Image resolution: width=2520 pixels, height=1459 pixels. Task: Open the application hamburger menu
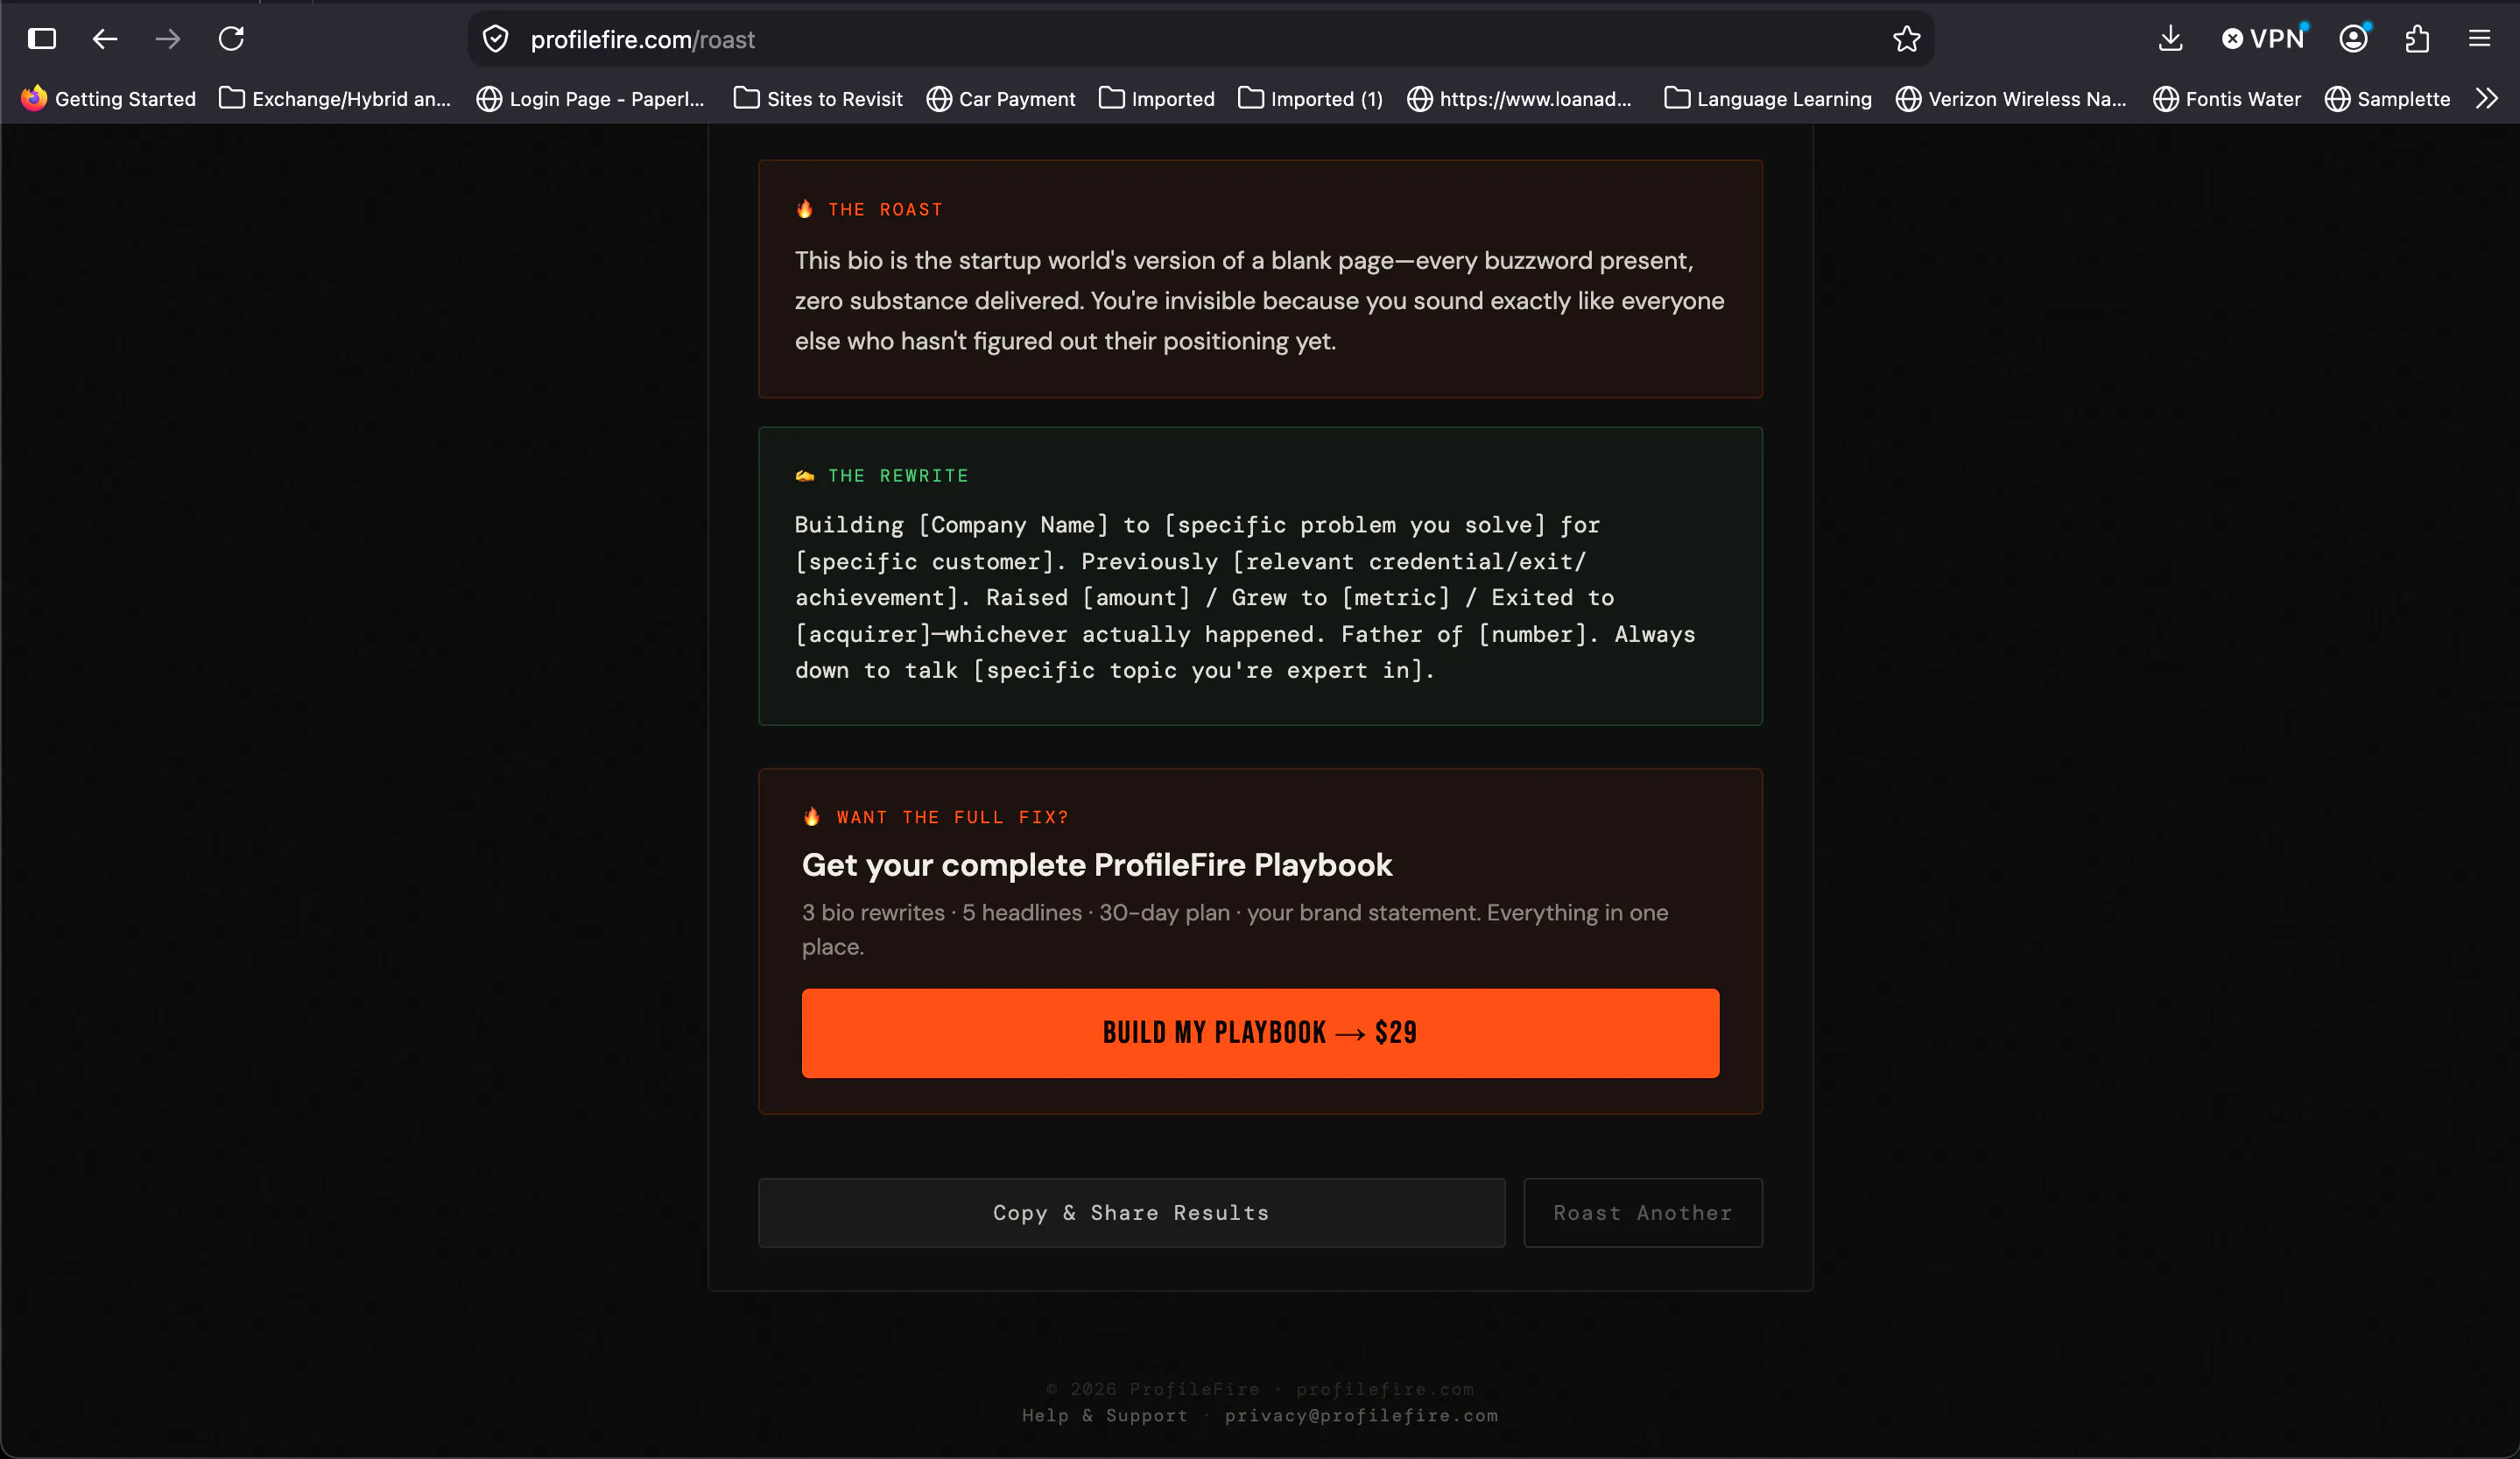[x=2479, y=39]
